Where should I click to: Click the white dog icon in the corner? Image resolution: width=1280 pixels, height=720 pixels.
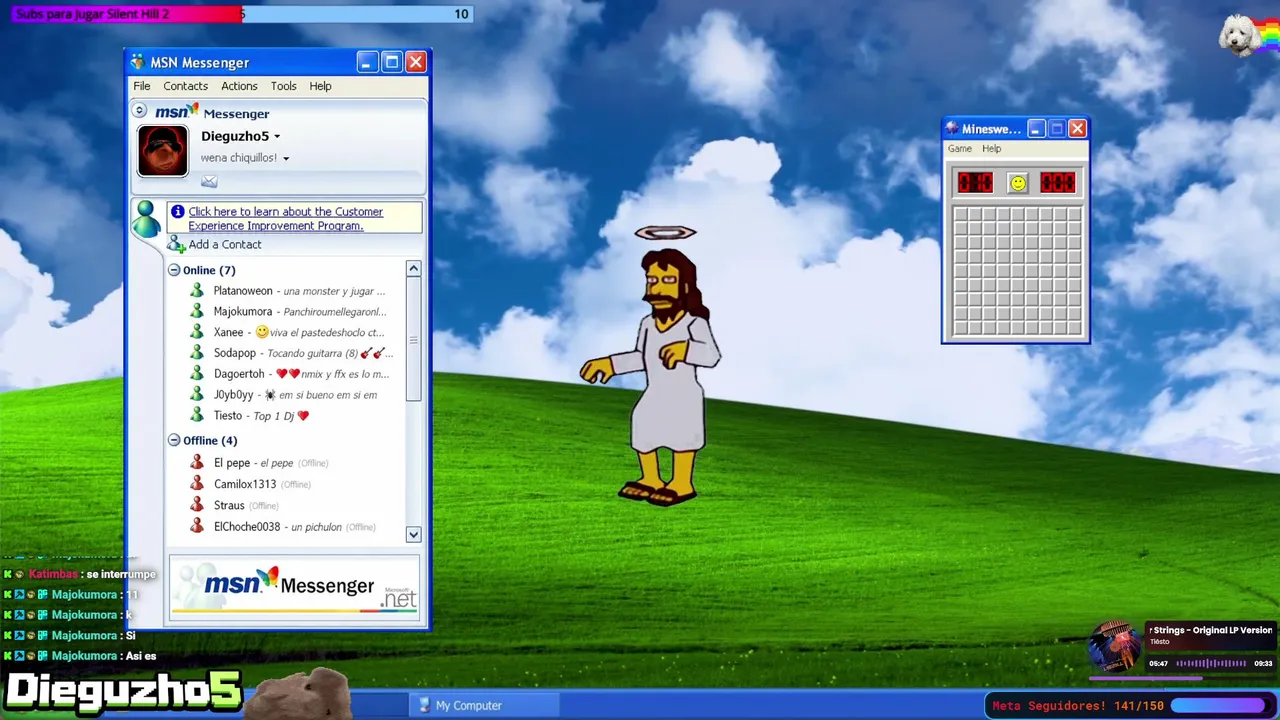click(x=1240, y=35)
